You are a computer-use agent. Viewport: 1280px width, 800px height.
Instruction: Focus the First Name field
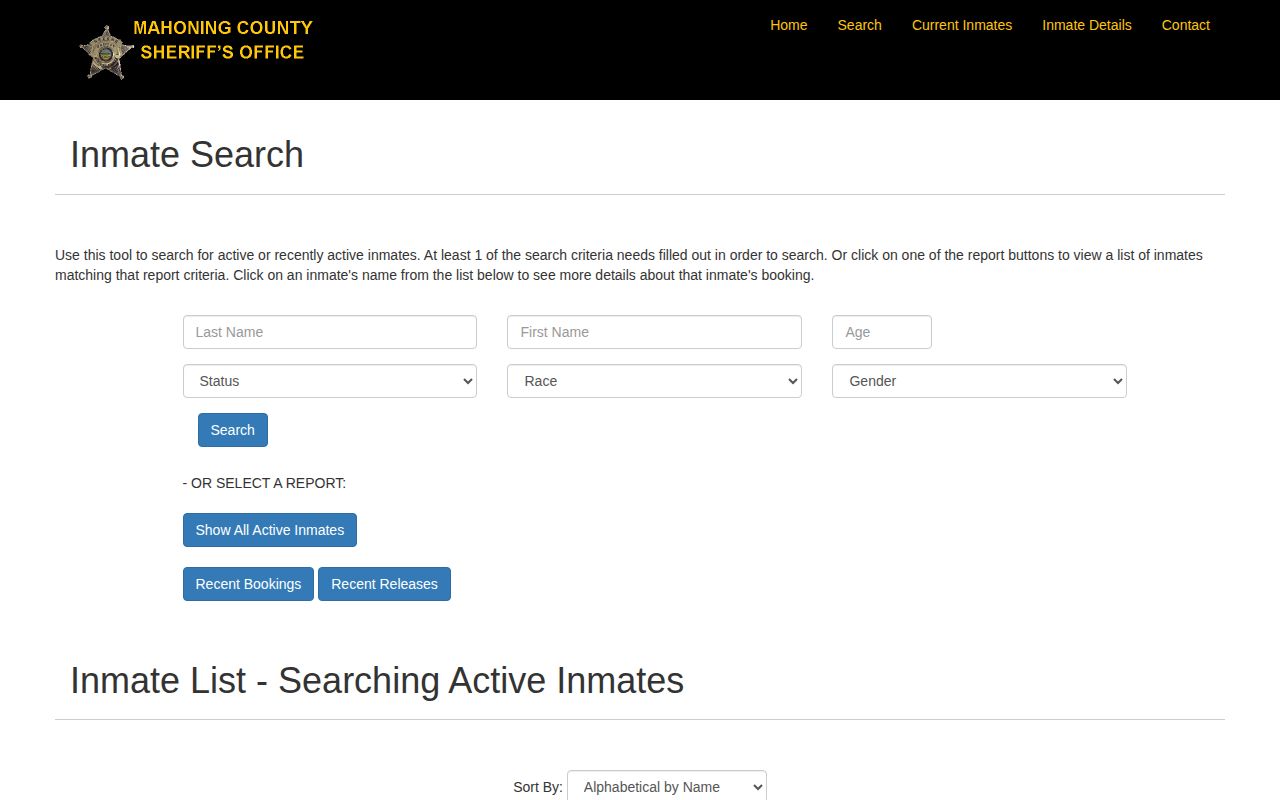tap(654, 332)
